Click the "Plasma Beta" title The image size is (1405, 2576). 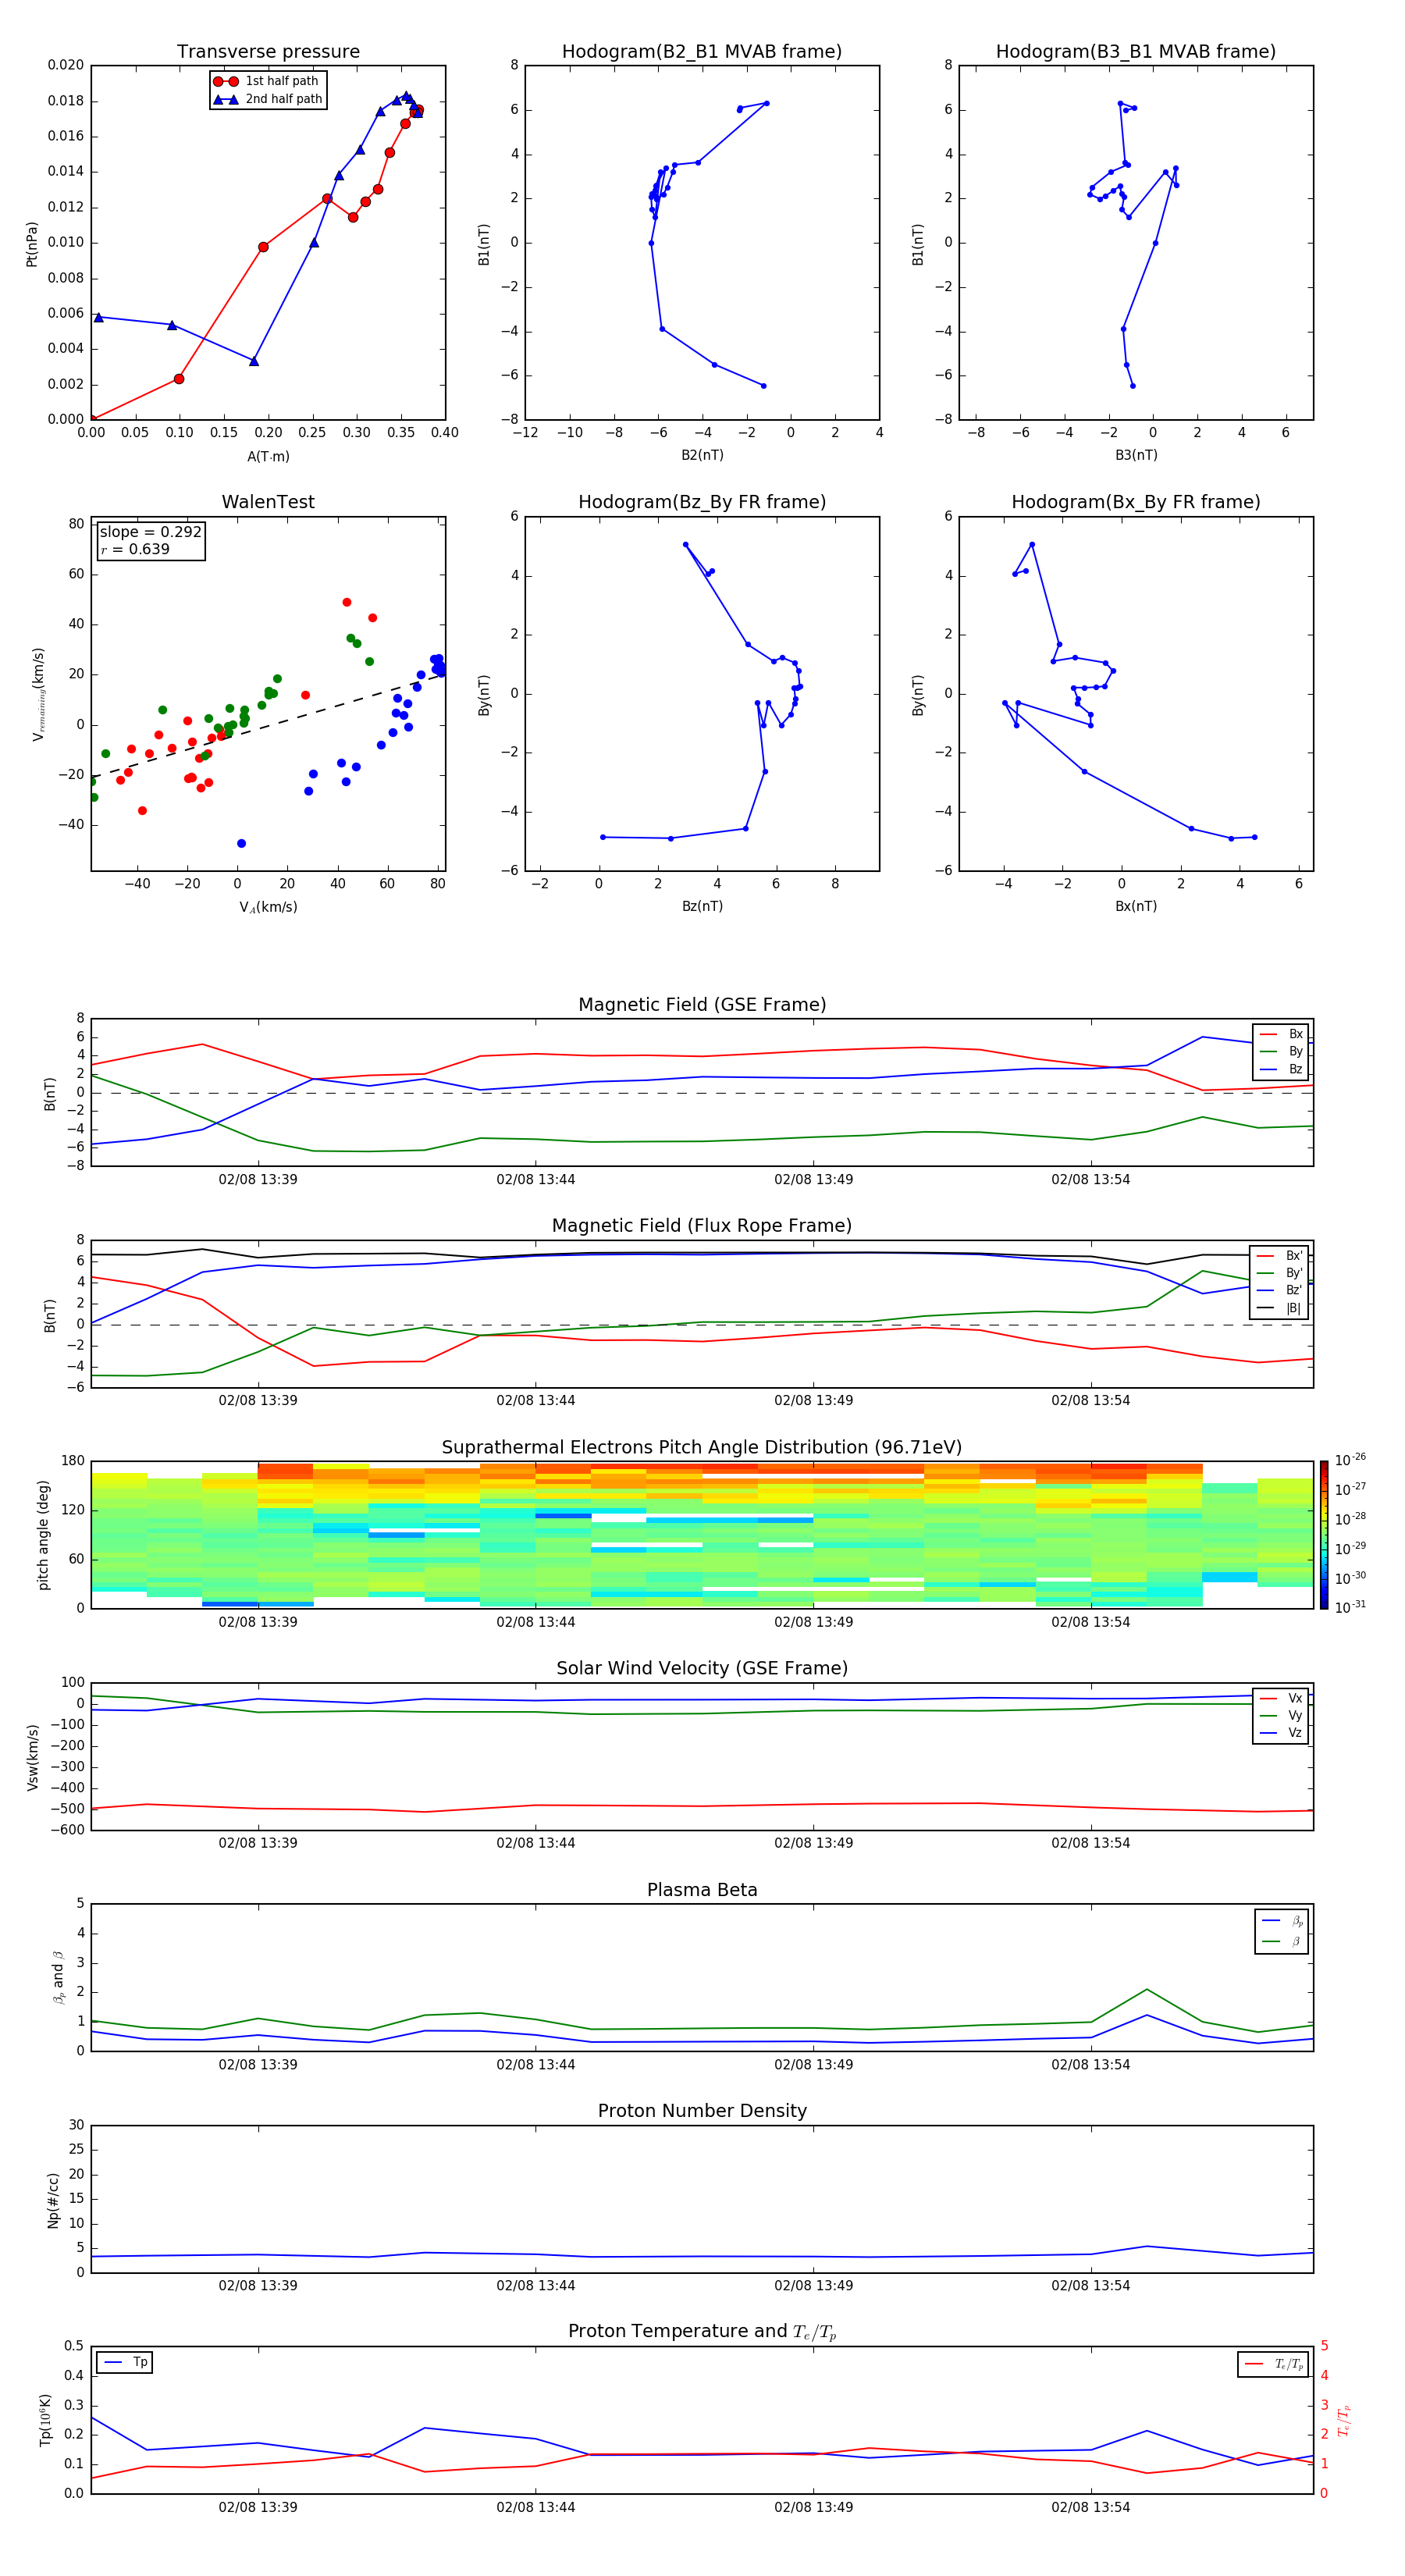[x=702, y=1891]
